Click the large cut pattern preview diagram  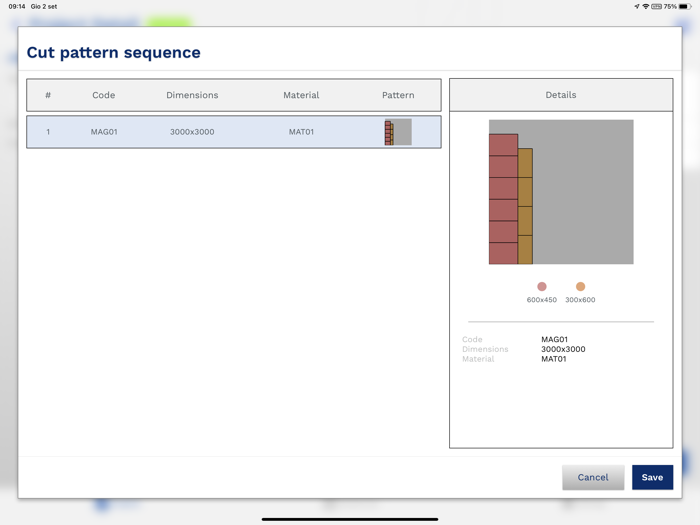[x=561, y=192]
